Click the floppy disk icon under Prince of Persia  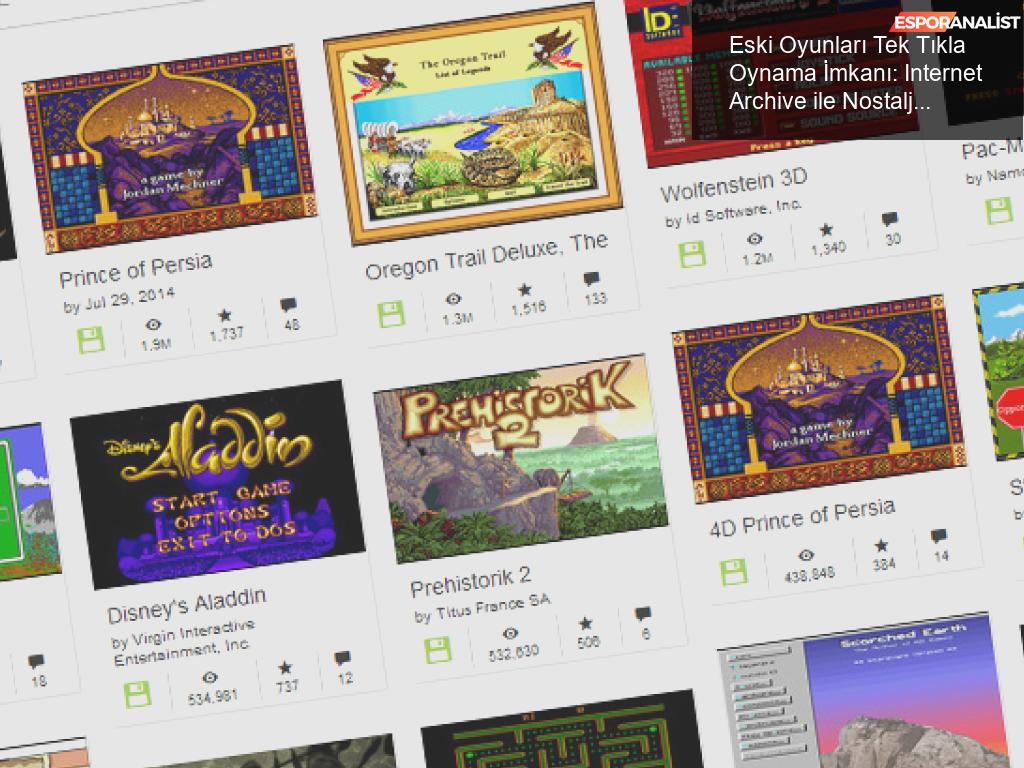(91, 340)
